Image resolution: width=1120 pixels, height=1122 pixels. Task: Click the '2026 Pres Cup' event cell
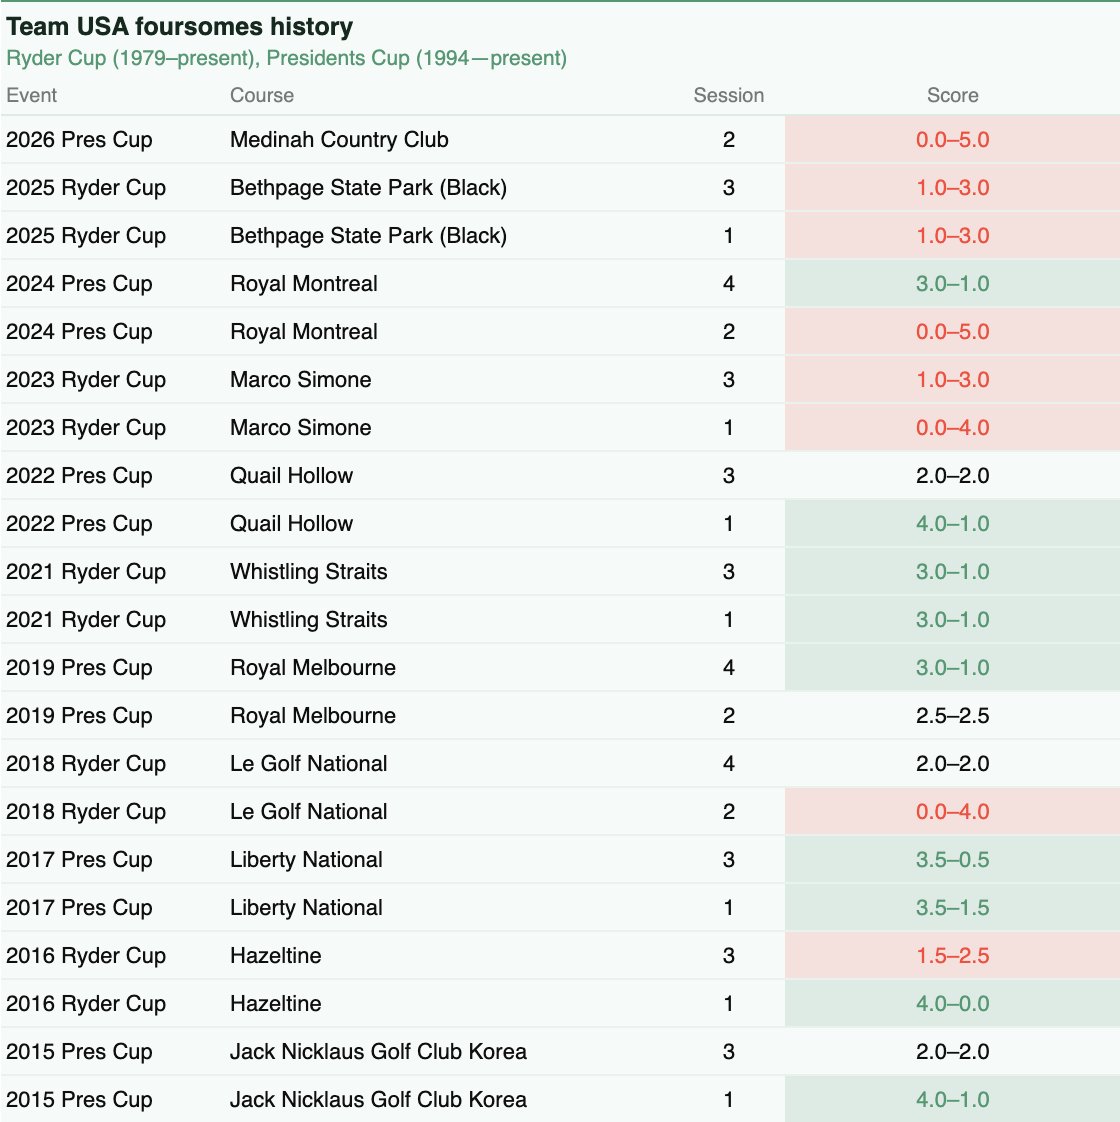[x=79, y=140]
